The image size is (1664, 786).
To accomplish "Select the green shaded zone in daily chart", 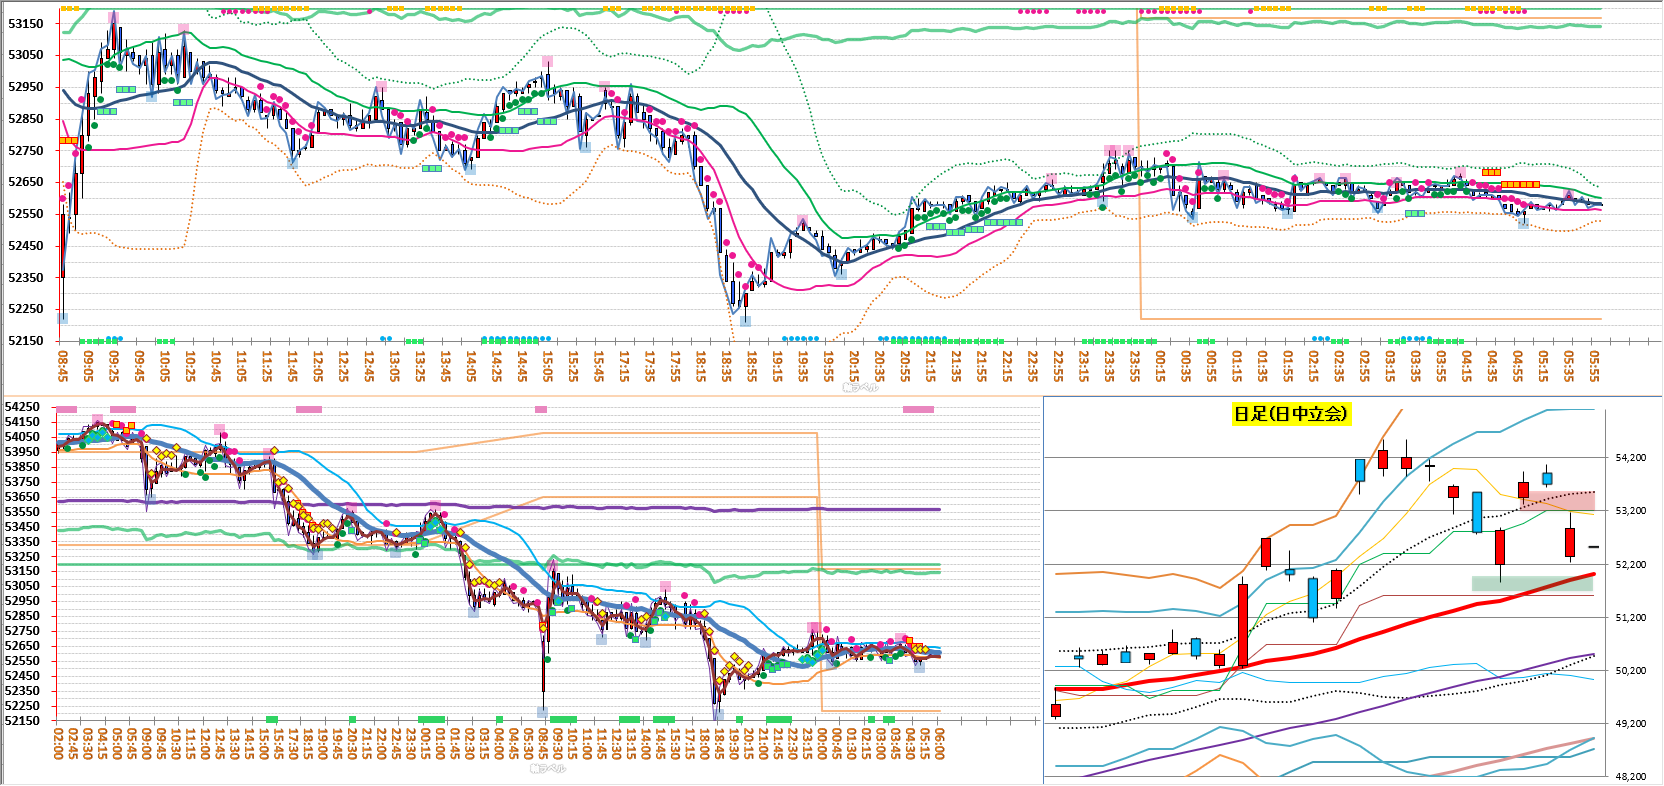I will [x=1531, y=583].
